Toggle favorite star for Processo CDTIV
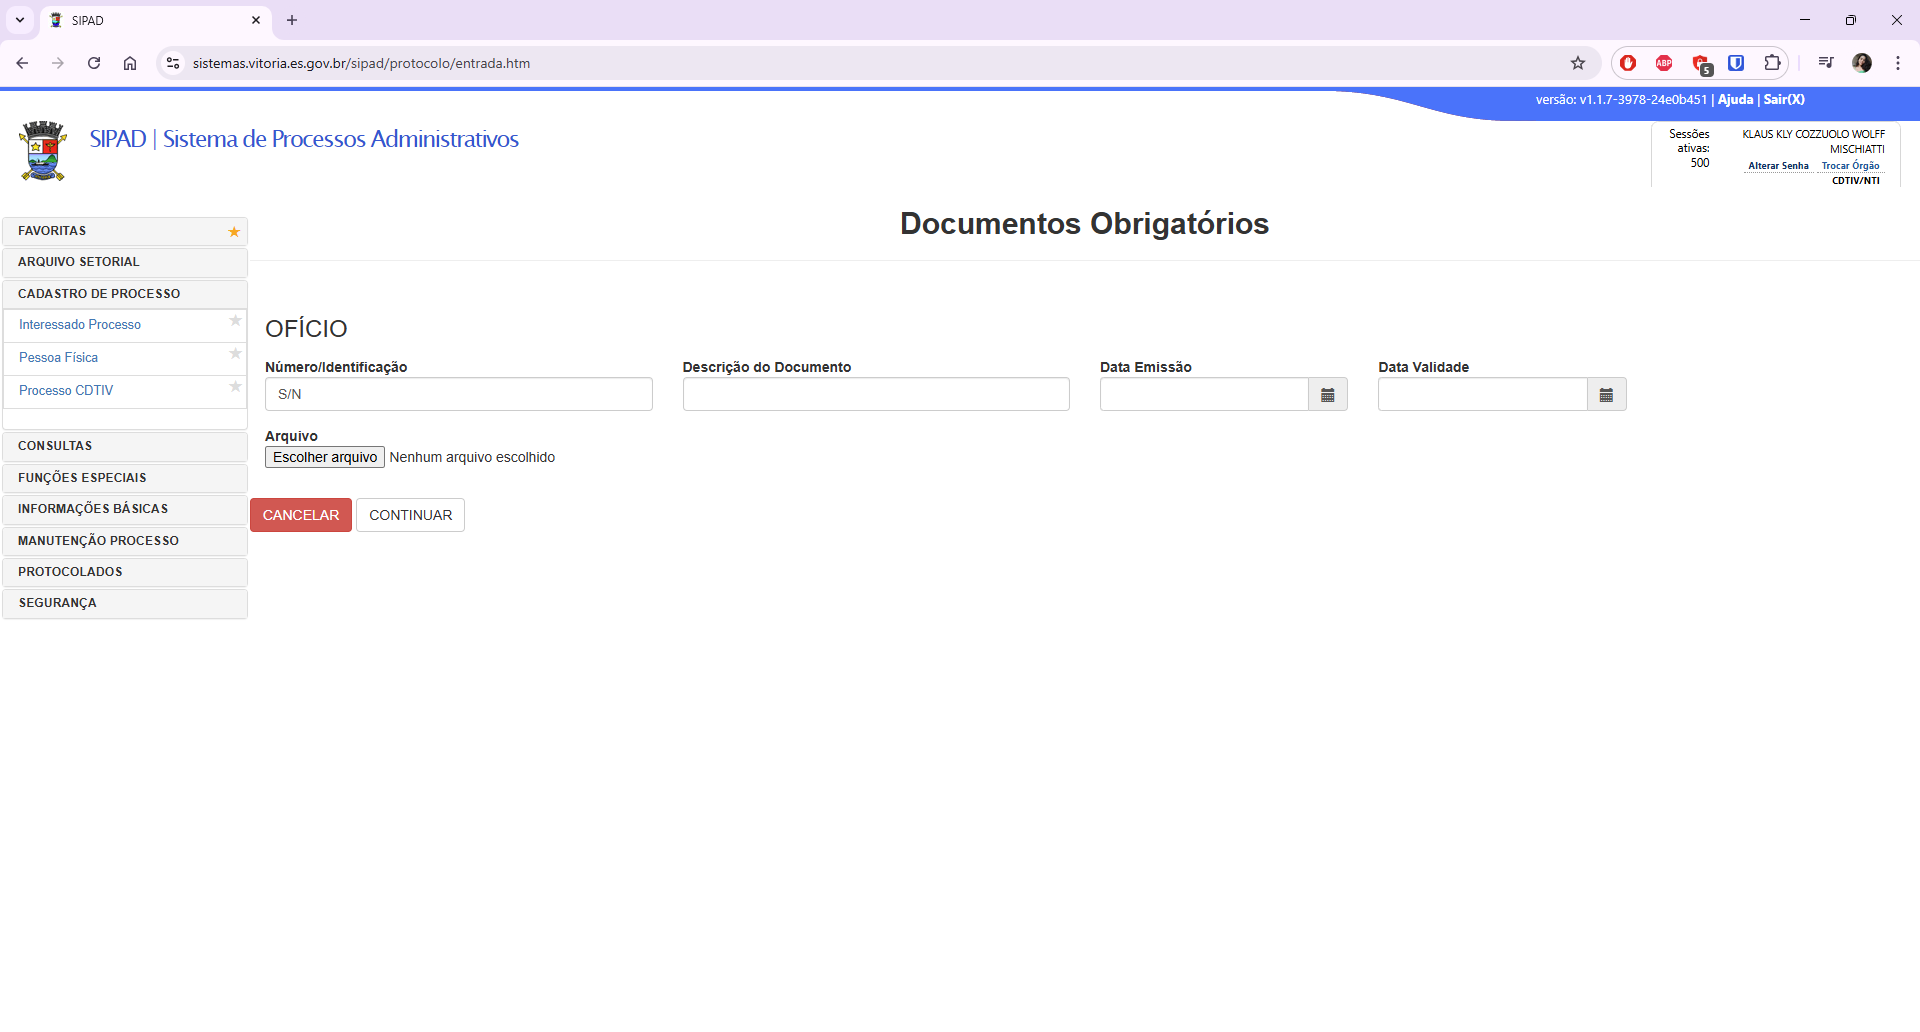The height and width of the screenshot is (1032, 1920). pyautogui.click(x=235, y=387)
